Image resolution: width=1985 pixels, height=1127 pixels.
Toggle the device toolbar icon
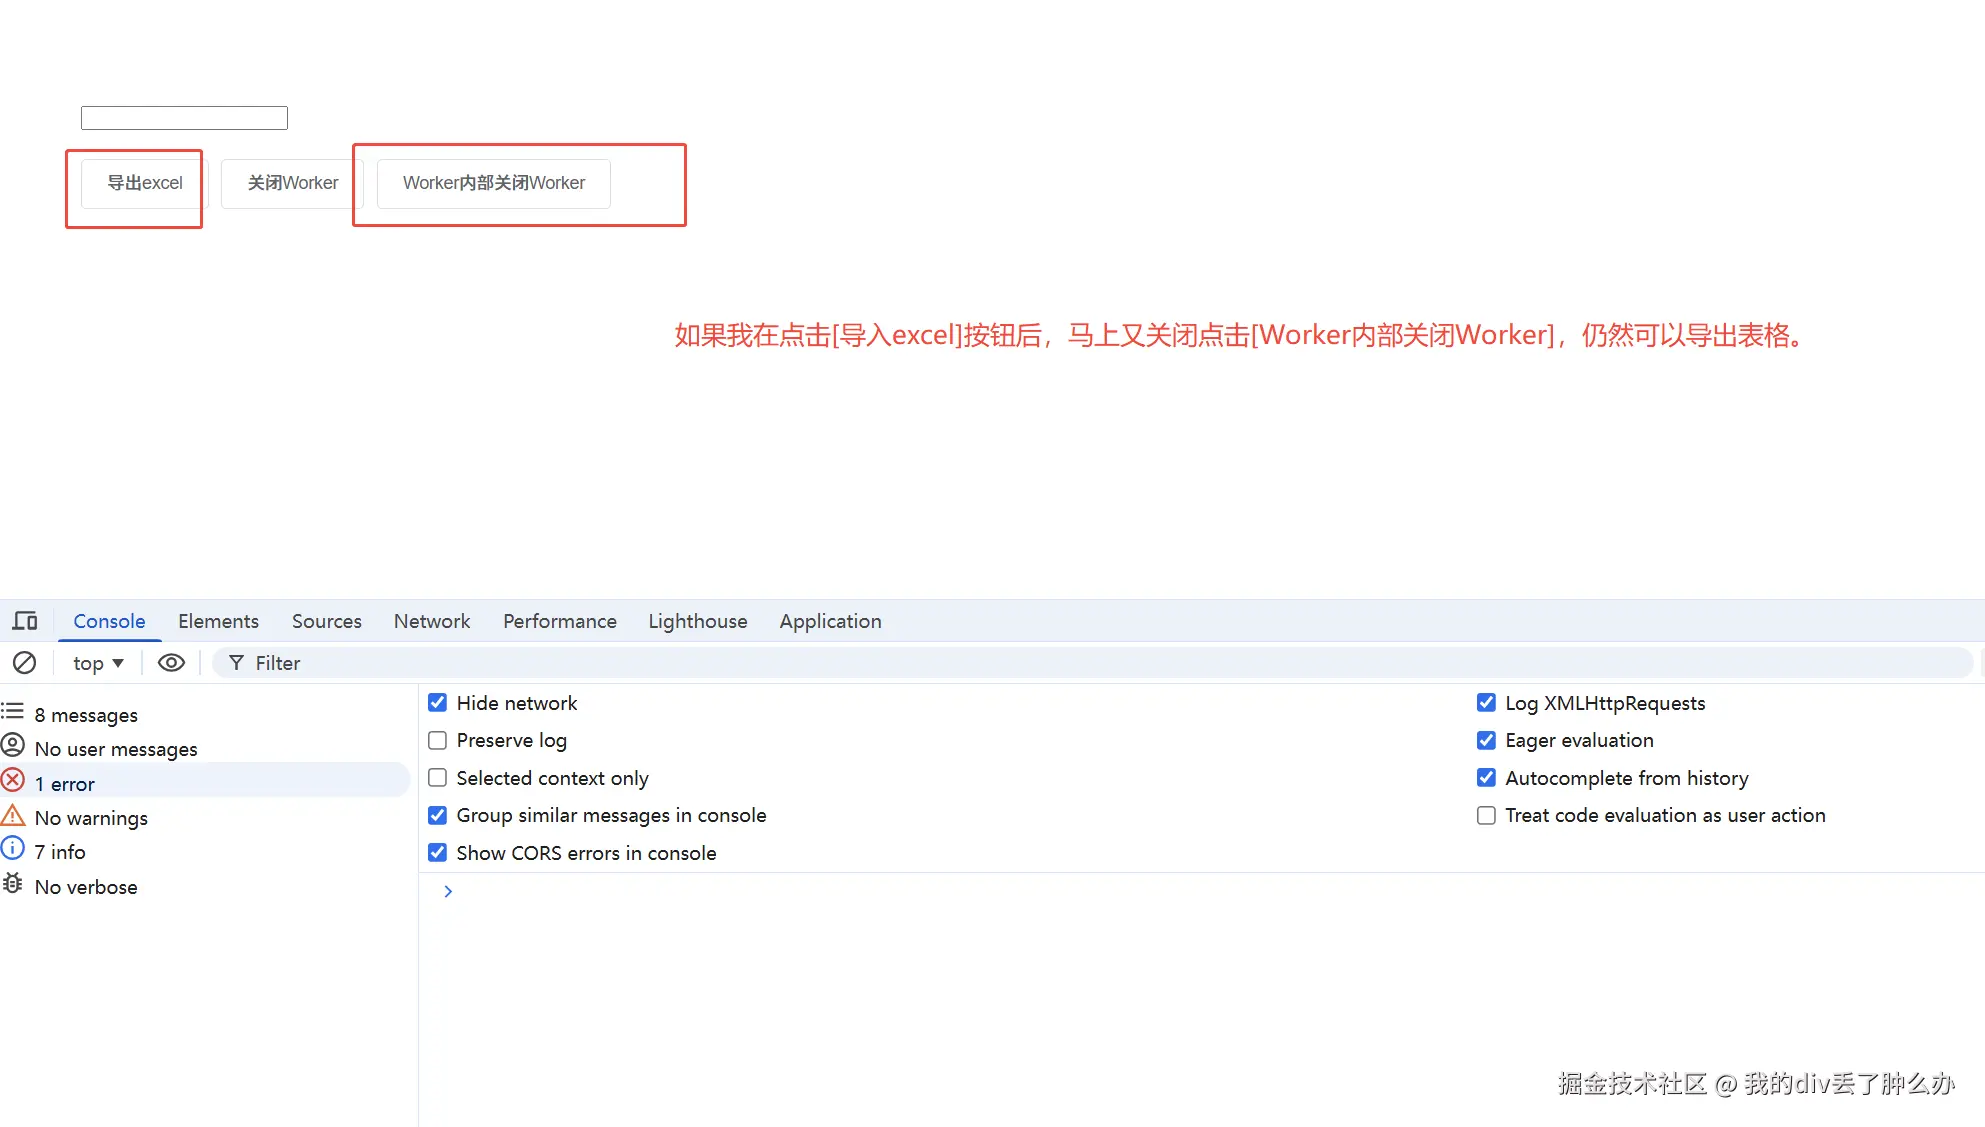click(x=25, y=621)
